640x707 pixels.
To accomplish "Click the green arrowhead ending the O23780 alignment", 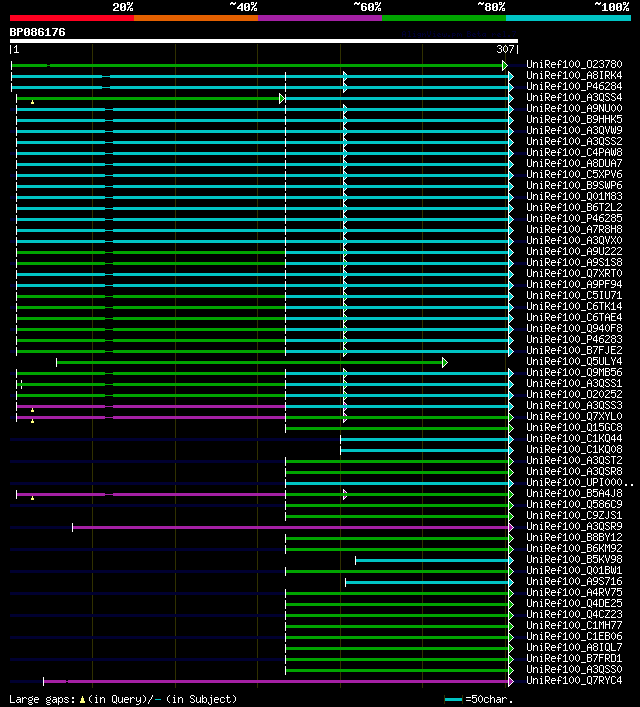I will pos(505,65).
